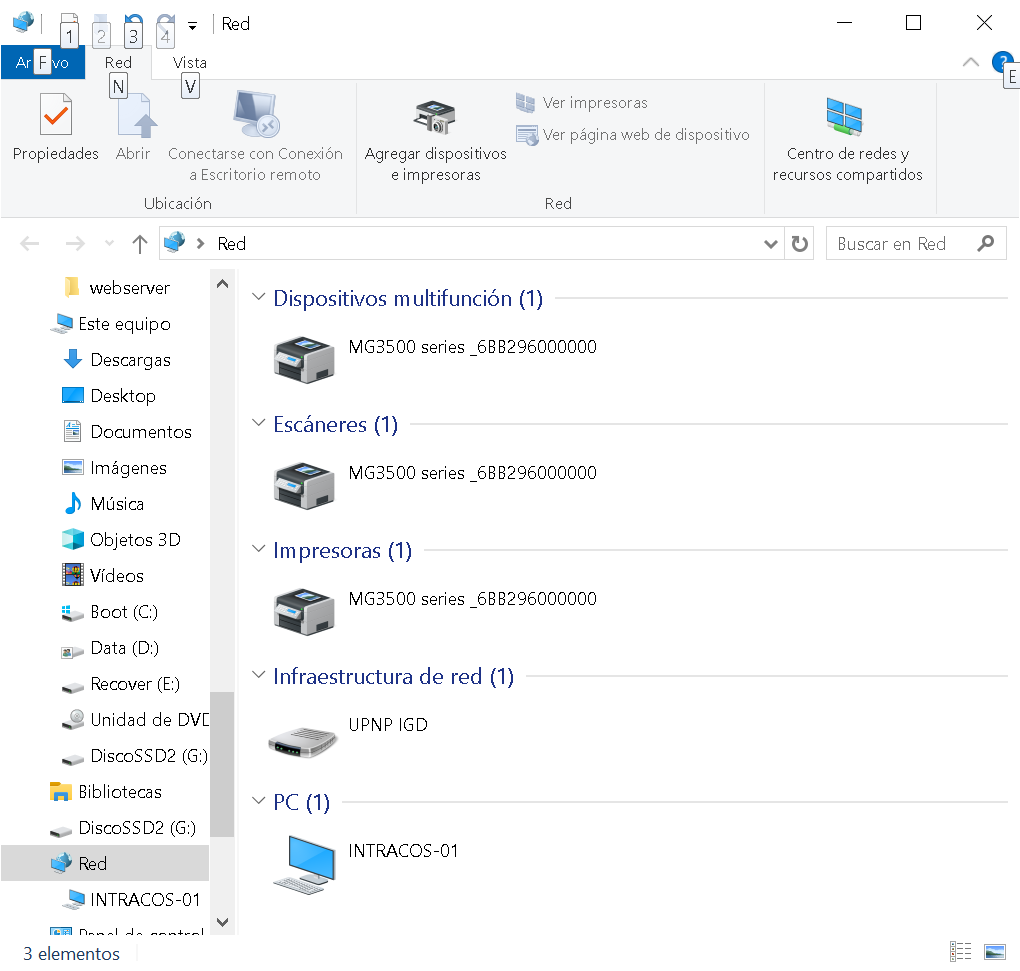Image resolution: width=1020 pixels, height=971 pixels.
Task: Click the Redo arrow in the quick access toolbar
Action: 165,25
